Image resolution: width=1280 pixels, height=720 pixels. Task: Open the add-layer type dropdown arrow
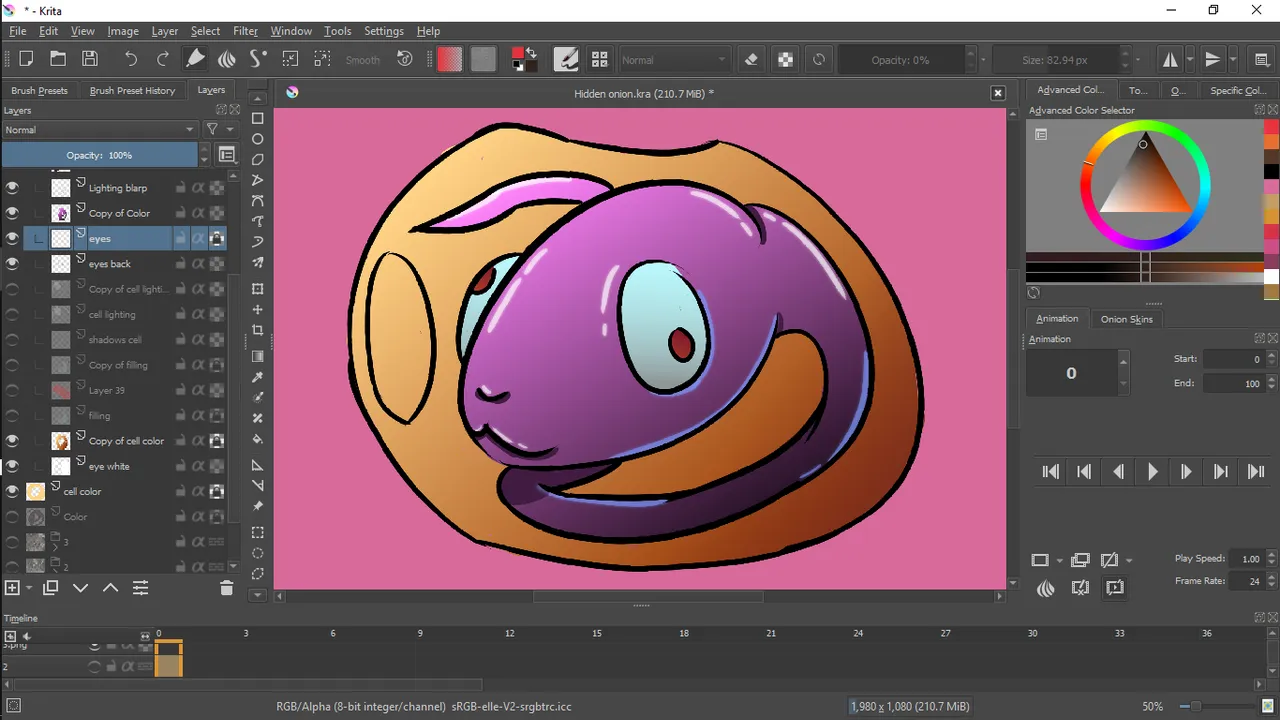click(x=29, y=588)
